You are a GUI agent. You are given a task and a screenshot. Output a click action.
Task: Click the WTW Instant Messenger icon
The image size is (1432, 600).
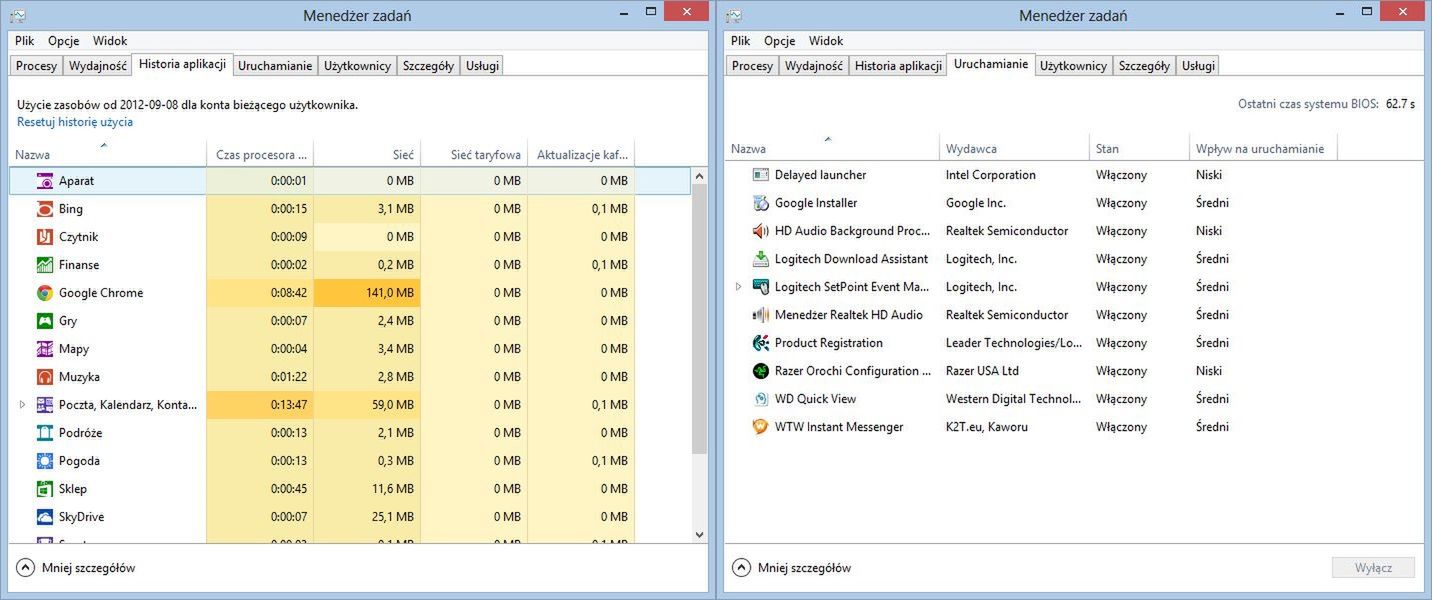(760, 427)
